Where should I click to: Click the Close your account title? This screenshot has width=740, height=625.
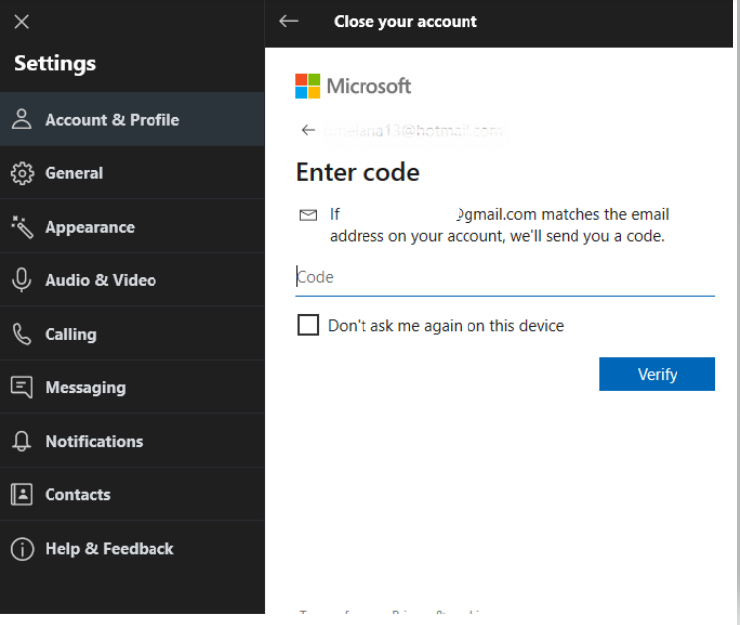[x=405, y=22]
